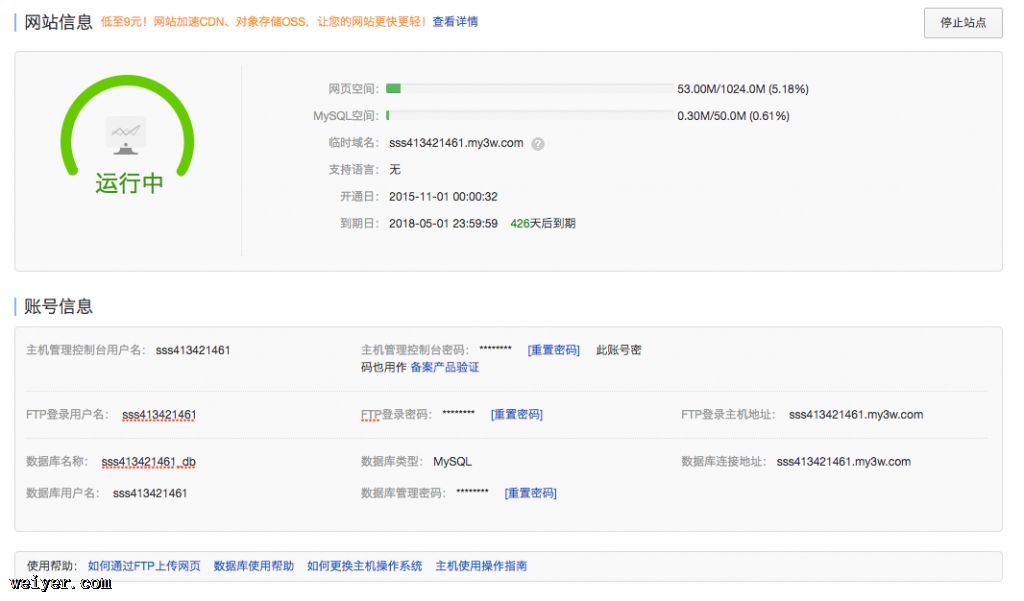Click the 426天后到期 remaining days text

[543, 223]
